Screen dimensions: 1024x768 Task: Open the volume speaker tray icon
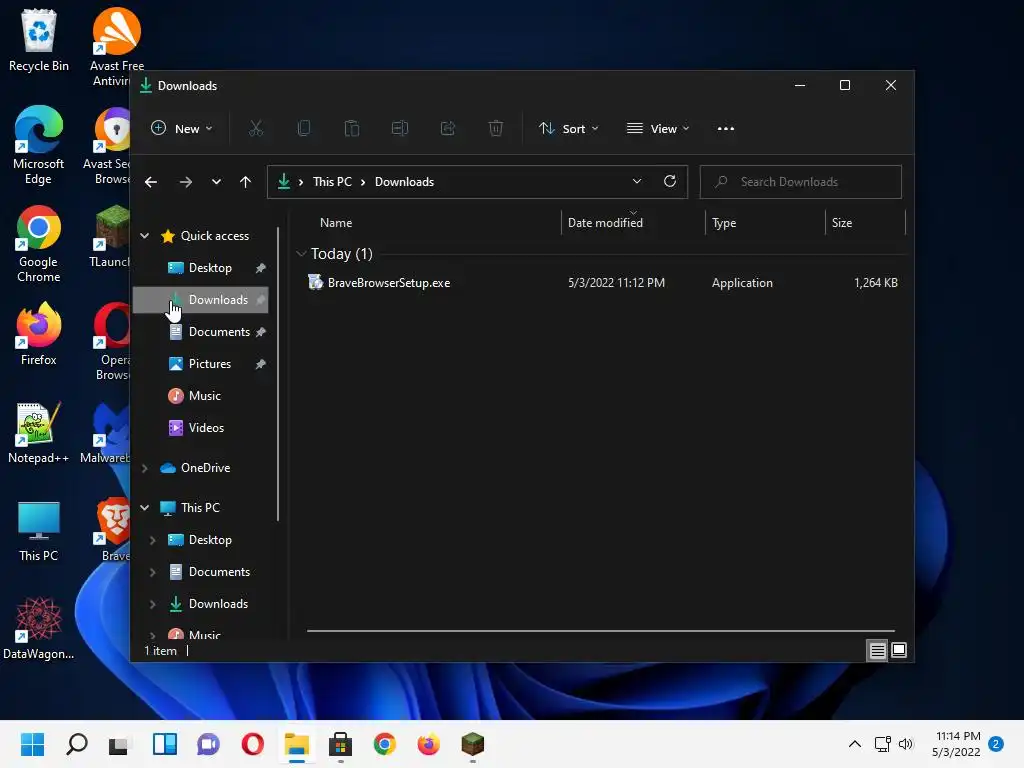point(906,744)
